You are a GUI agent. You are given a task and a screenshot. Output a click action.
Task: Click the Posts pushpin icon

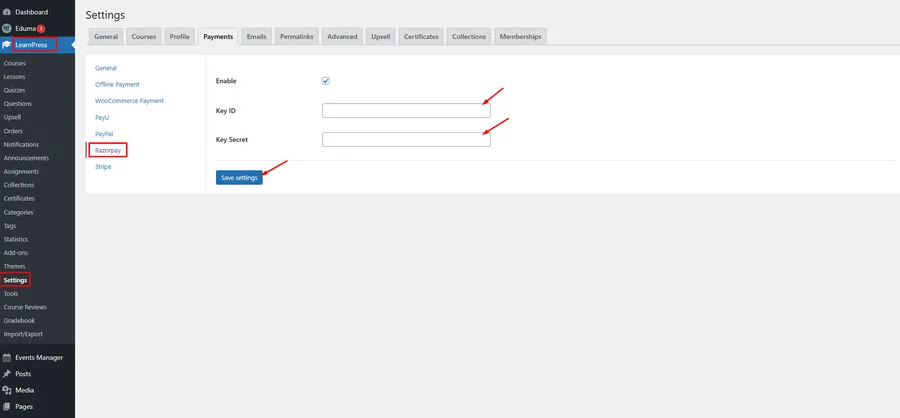tap(7, 374)
